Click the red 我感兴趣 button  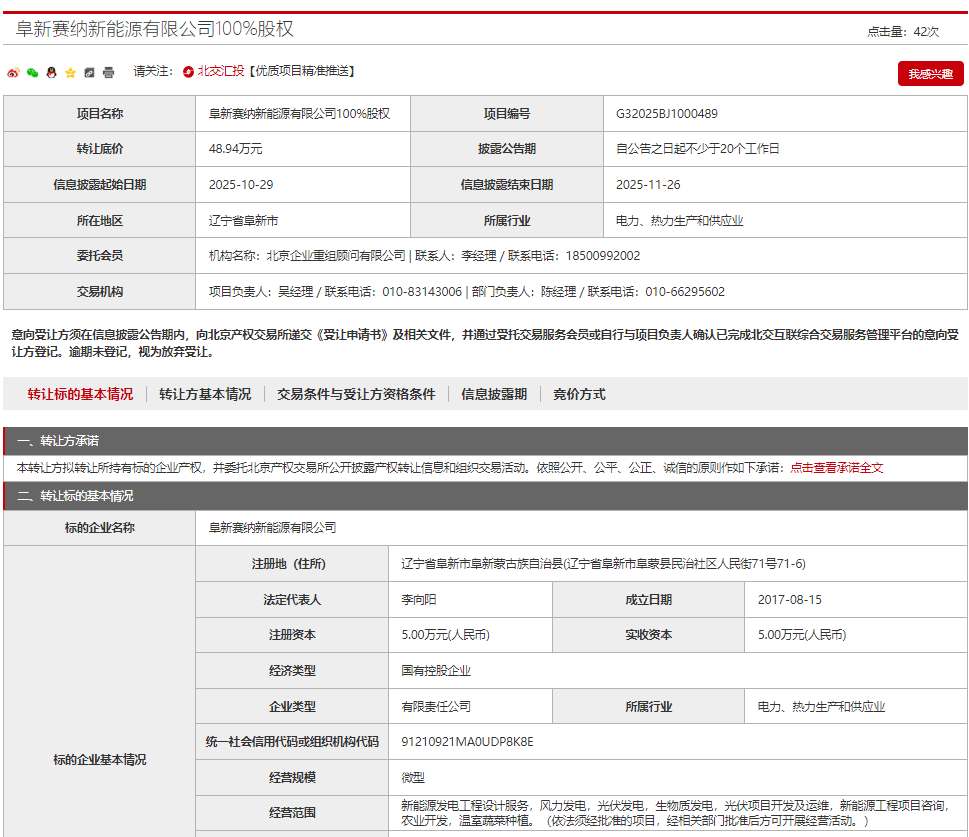pos(930,71)
